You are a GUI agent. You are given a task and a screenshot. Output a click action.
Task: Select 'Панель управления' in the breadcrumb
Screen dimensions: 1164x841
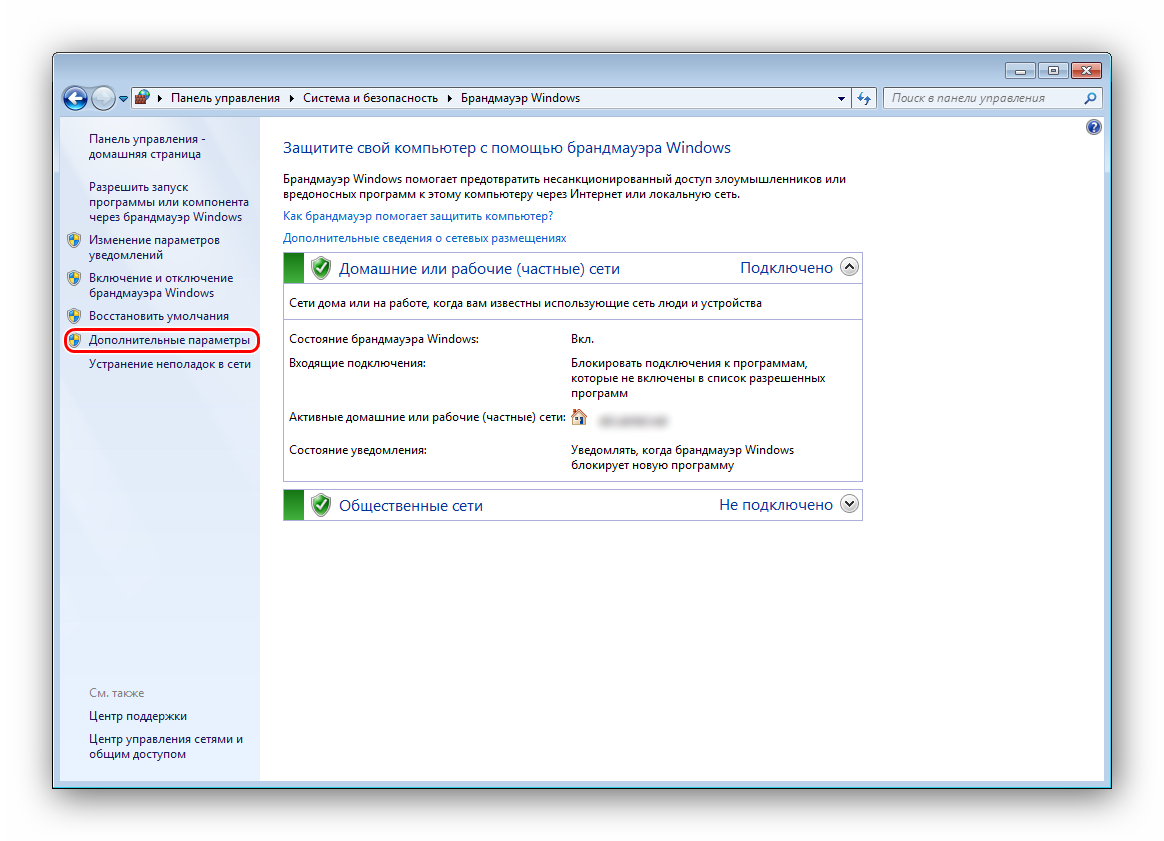[225, 98]
